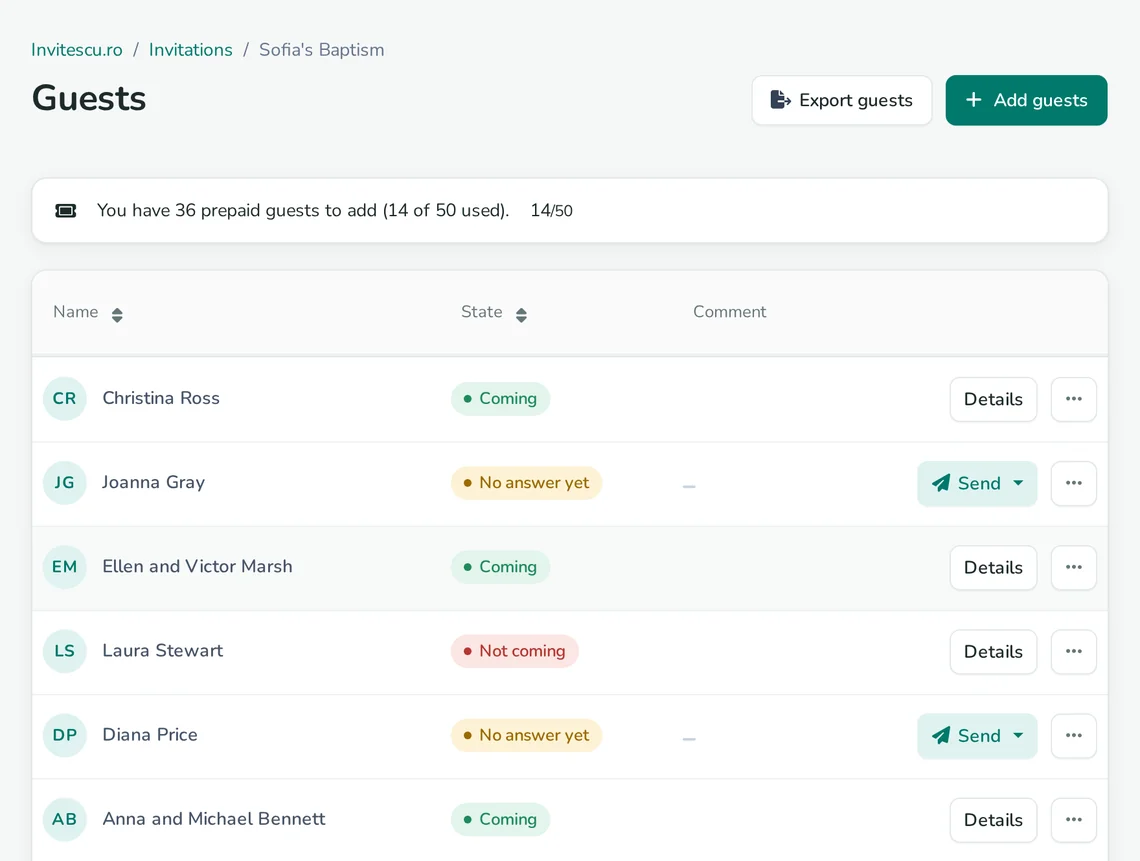Click the AB avatar badge
The height and width of the screenshot is (861, 1140).
65,820
